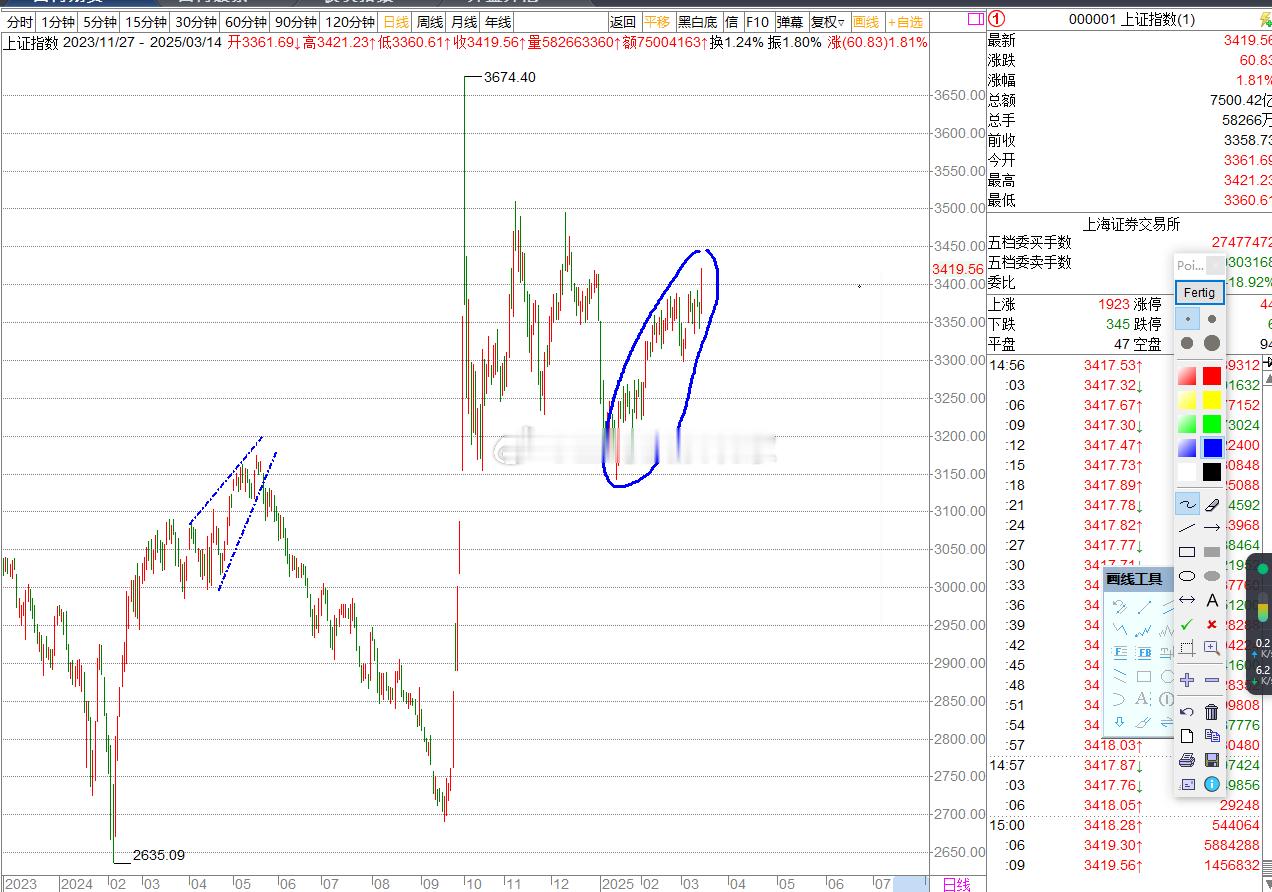The height and width of the screenshot is (892, 1272).
Task: Activate the magnifier zoom tool
Action: click(1212, 648)
